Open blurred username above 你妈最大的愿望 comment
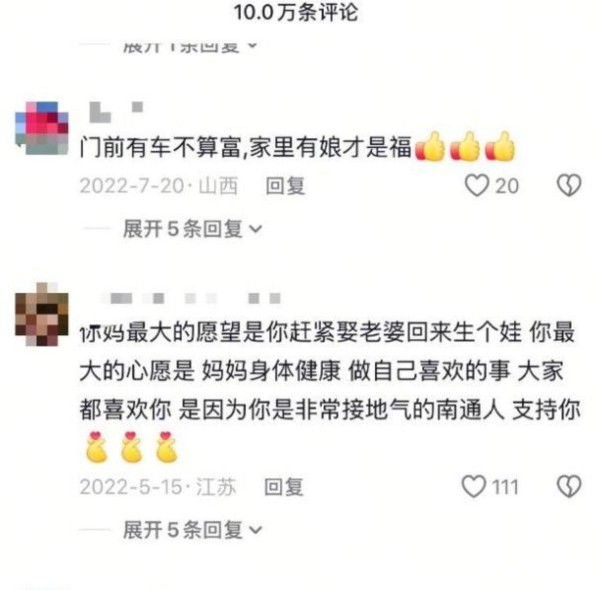The height and width of the screenshot is (590, 600). [x=191, y=298]
